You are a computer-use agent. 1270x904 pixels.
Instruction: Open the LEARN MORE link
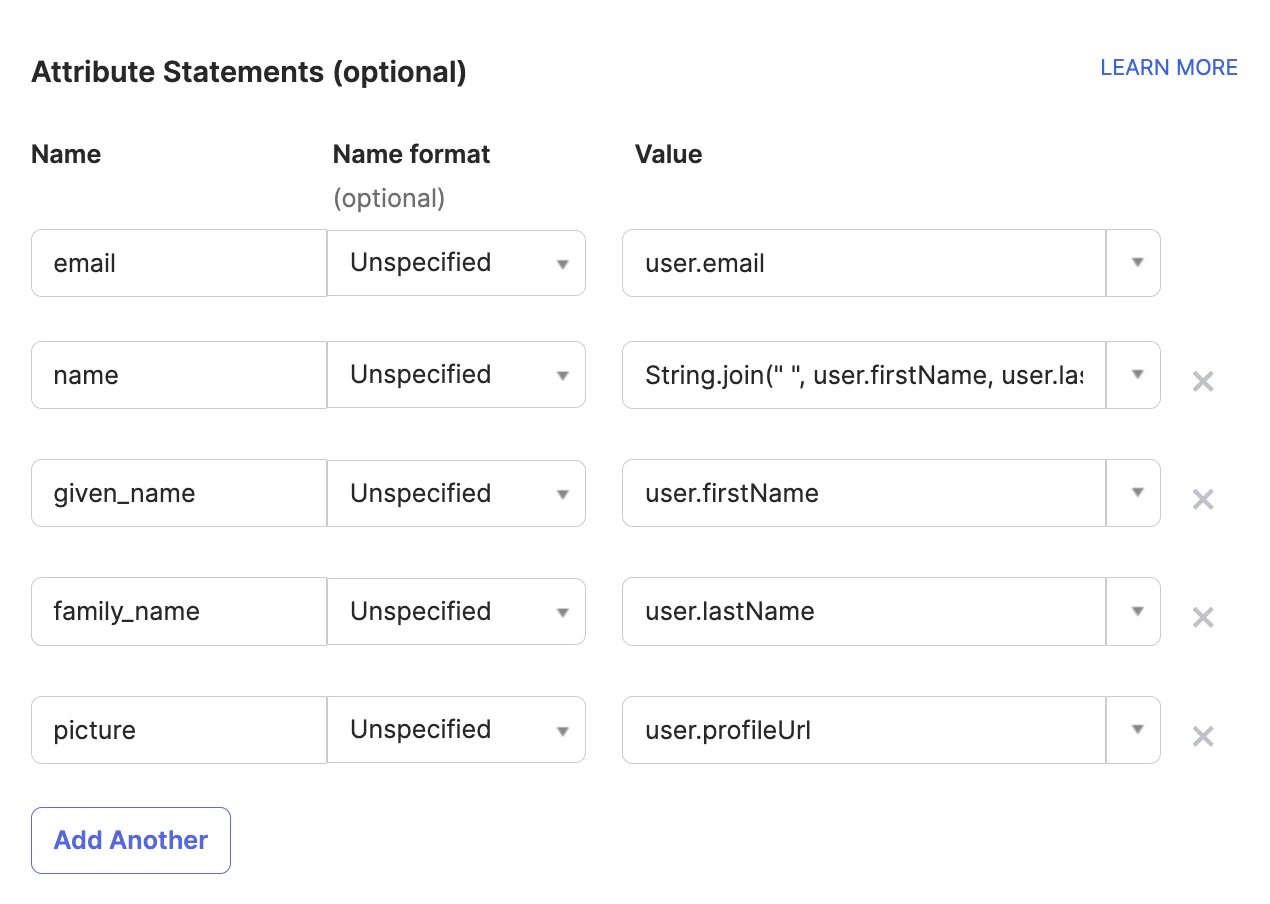pyautogui.click(x=1168, y=68)
